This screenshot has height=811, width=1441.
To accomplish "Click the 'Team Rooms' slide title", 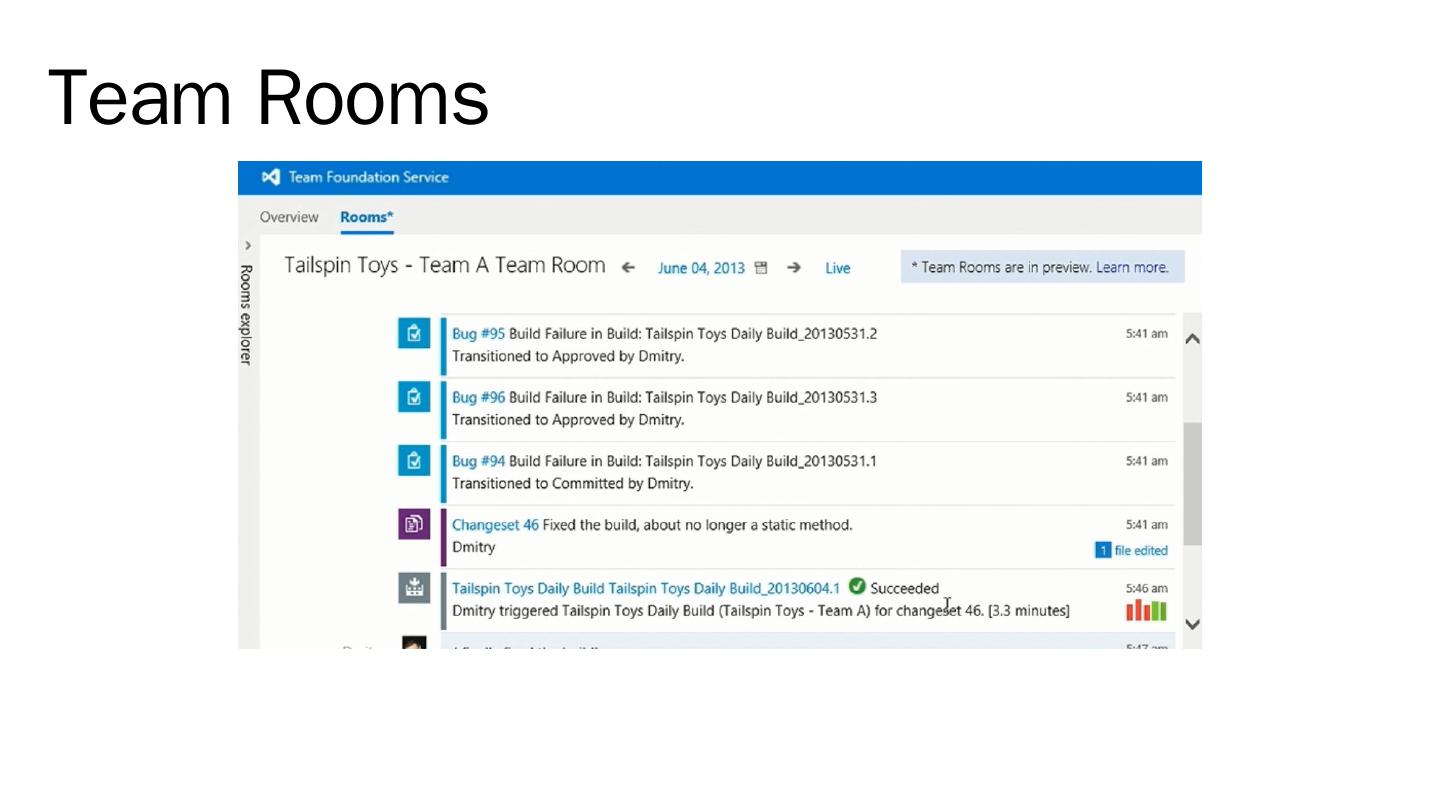I will 268,97.
